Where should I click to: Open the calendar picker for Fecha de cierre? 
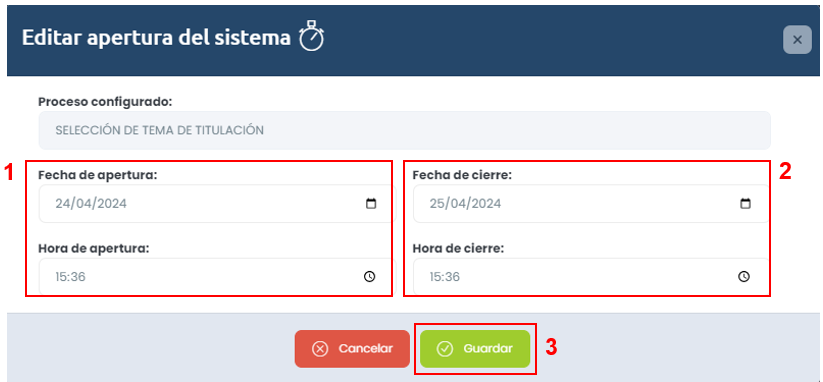pyautogui.click(x=744, y=204)
